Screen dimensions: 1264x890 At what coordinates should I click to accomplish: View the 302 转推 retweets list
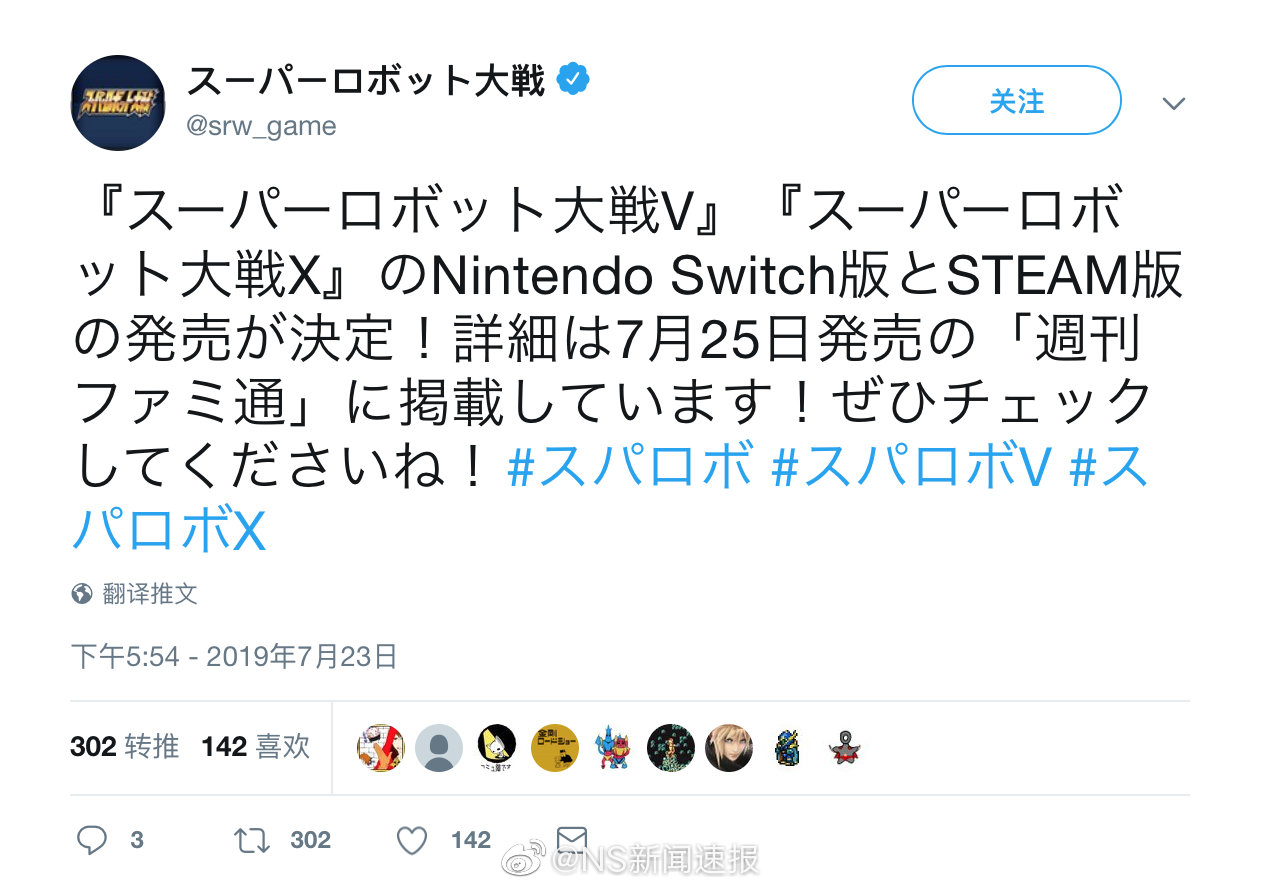pos(124,747)
